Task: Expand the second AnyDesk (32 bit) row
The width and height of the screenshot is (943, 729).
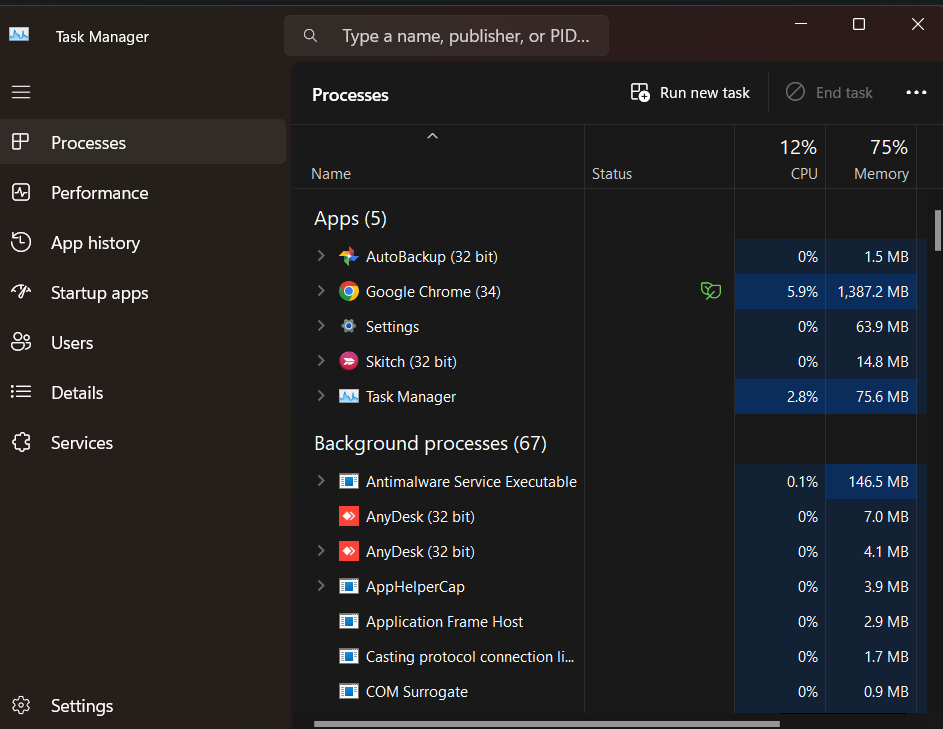Action: 321,550
